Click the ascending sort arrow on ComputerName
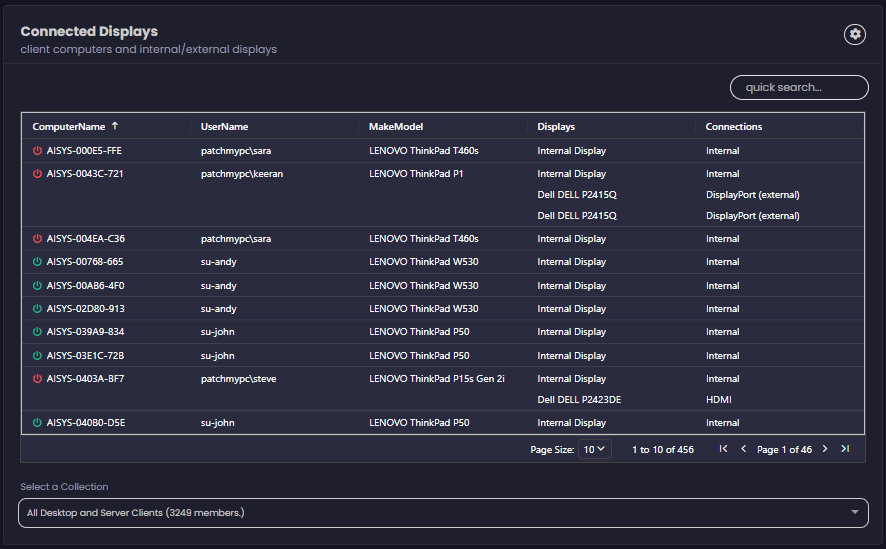Image resolution: width=886 pixels, height=549 pixels. 114,127
